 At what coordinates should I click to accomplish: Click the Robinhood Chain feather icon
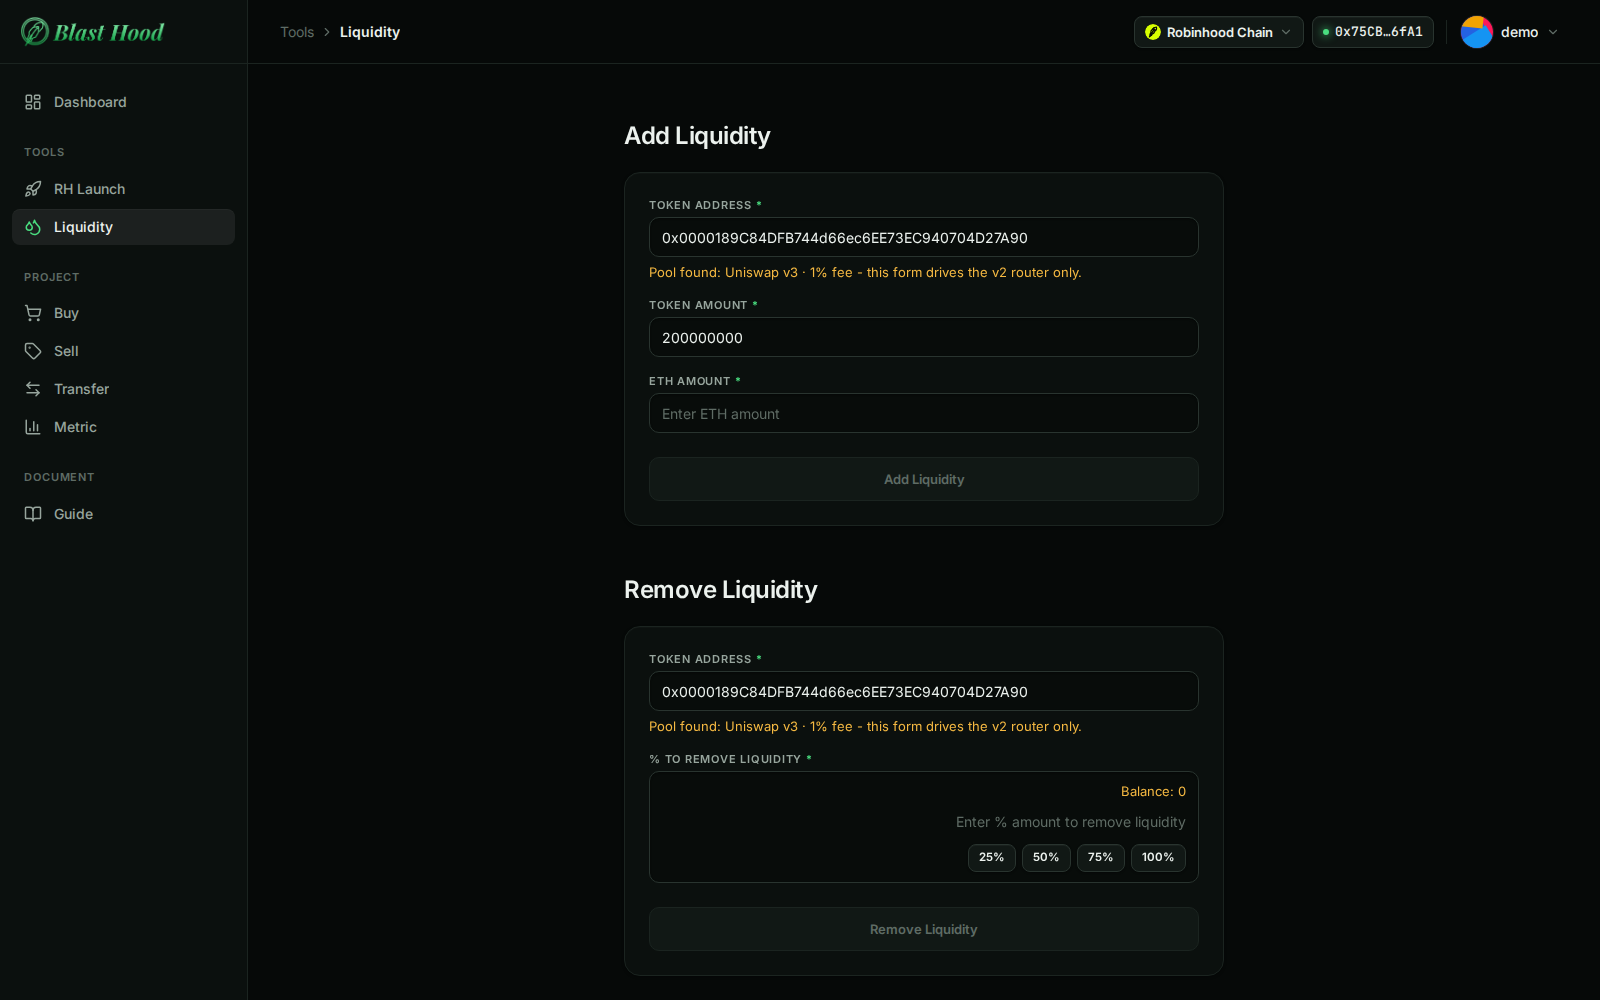tap(1153, 32)
